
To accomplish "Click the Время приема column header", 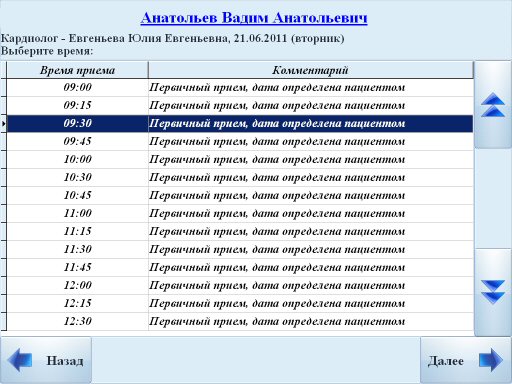I will point(77,70).
